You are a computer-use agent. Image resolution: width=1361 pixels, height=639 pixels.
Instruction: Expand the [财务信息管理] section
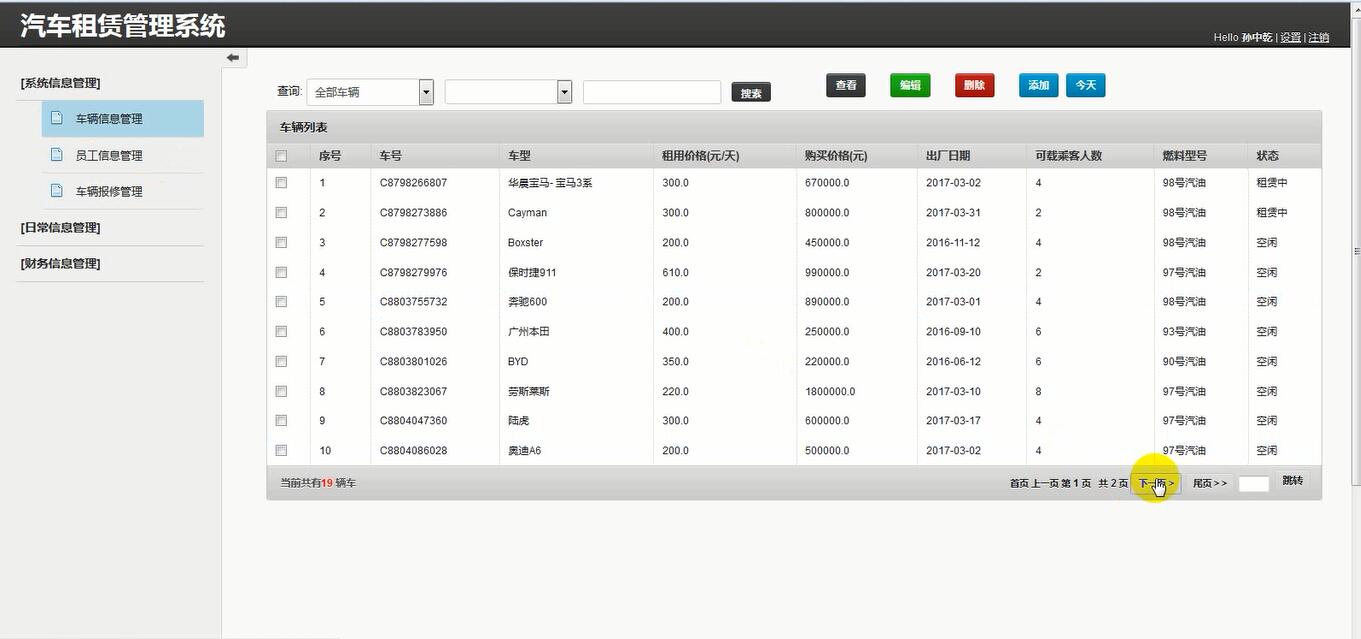60,263
